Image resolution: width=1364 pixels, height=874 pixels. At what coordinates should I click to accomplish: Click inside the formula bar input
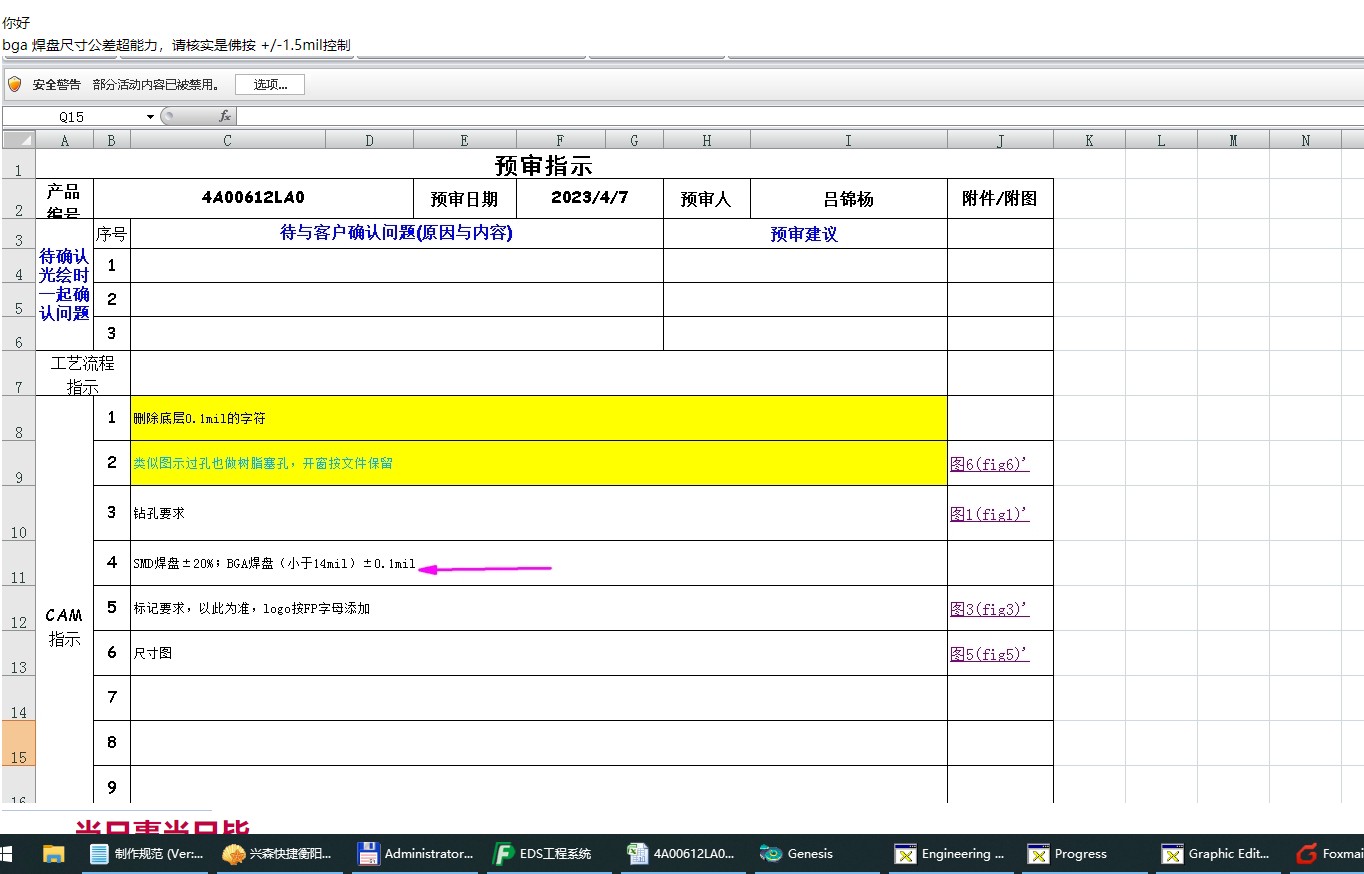click(x=800, y=117)
